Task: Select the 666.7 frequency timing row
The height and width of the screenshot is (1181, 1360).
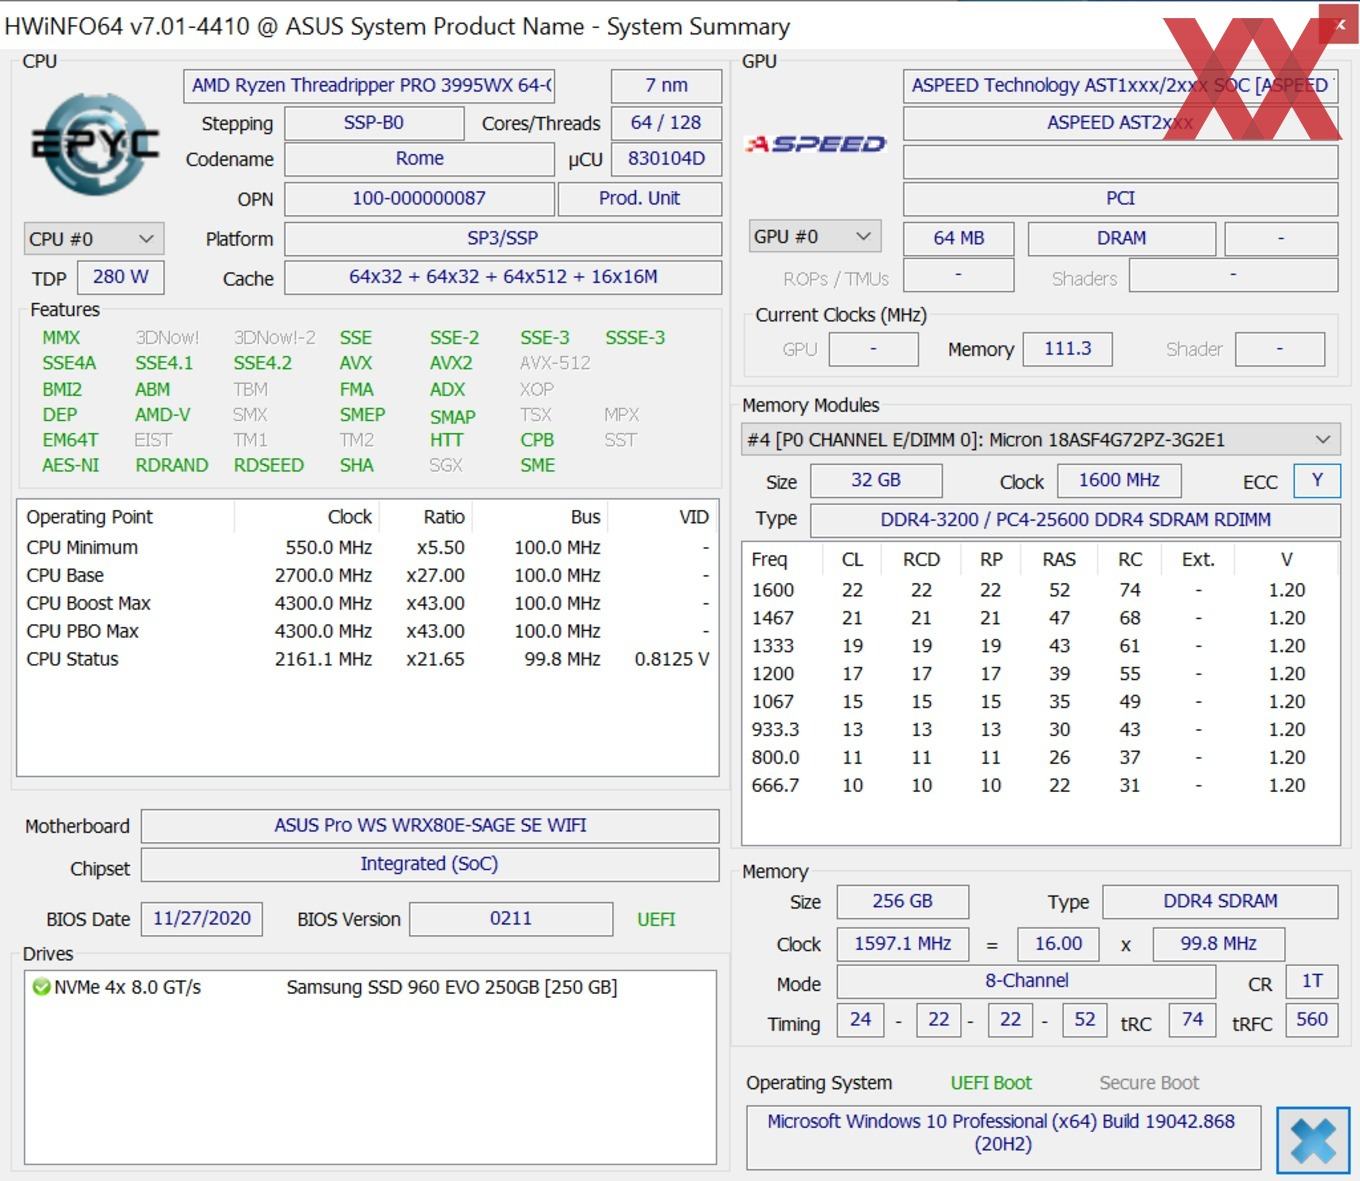Action: tap(1040, 786)
